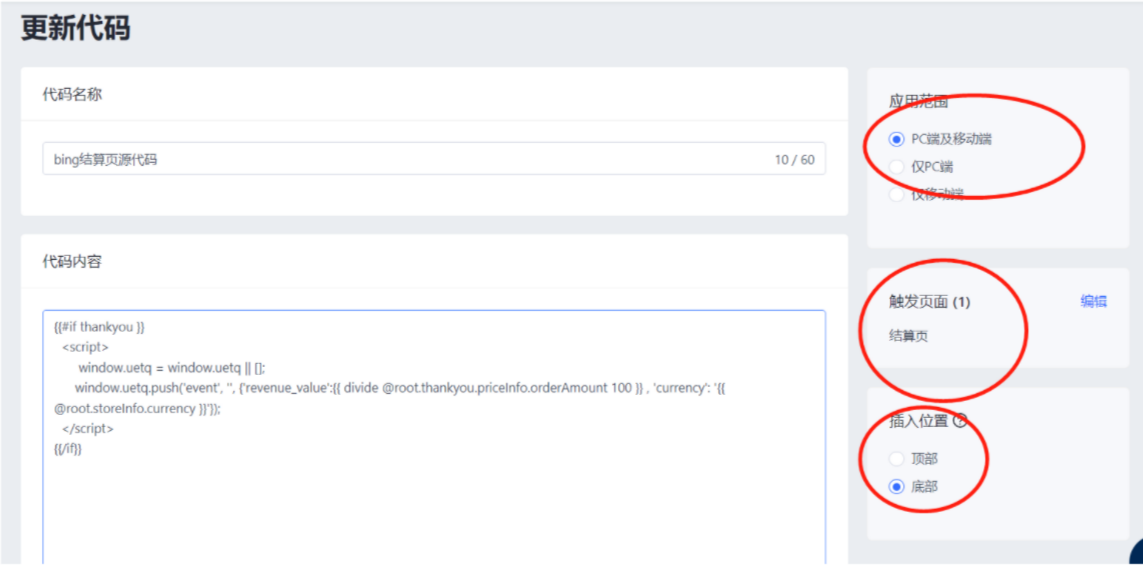Click the 更新代码 page heading
The width and height of the screenshot is (1143, 565).
click(x=76, y=29)
